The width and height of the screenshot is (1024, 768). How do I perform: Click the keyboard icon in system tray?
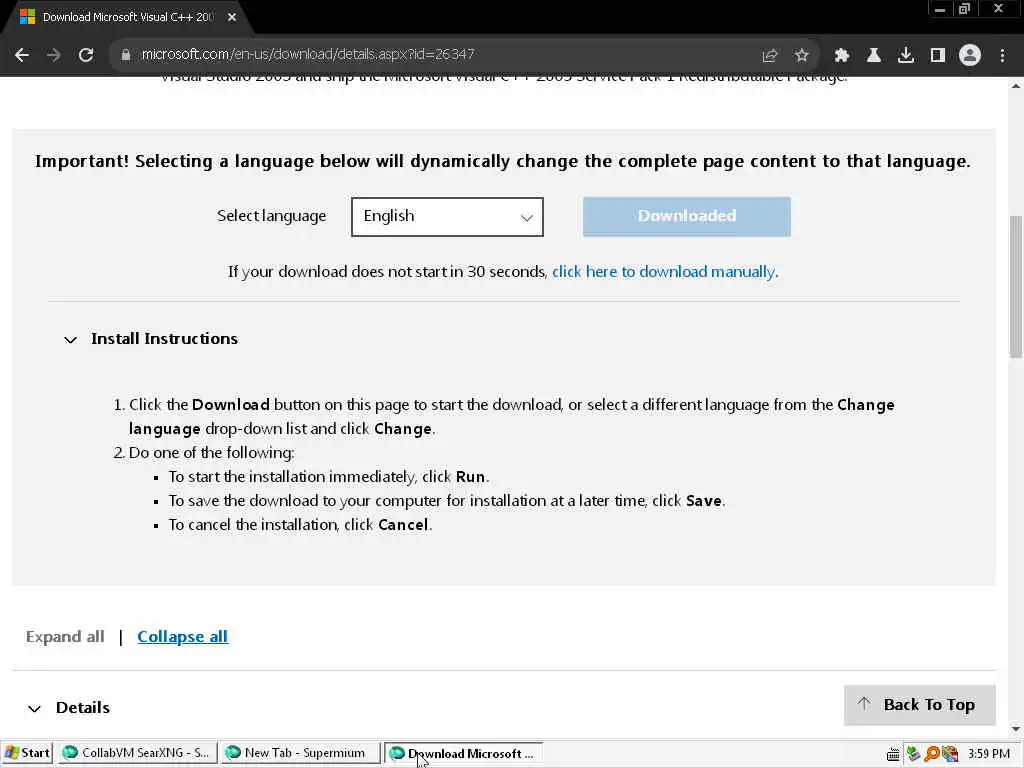893,754
